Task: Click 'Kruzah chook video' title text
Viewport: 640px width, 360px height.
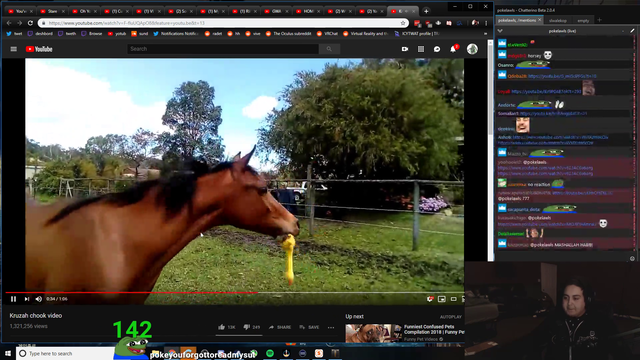Action: point(36,316)
